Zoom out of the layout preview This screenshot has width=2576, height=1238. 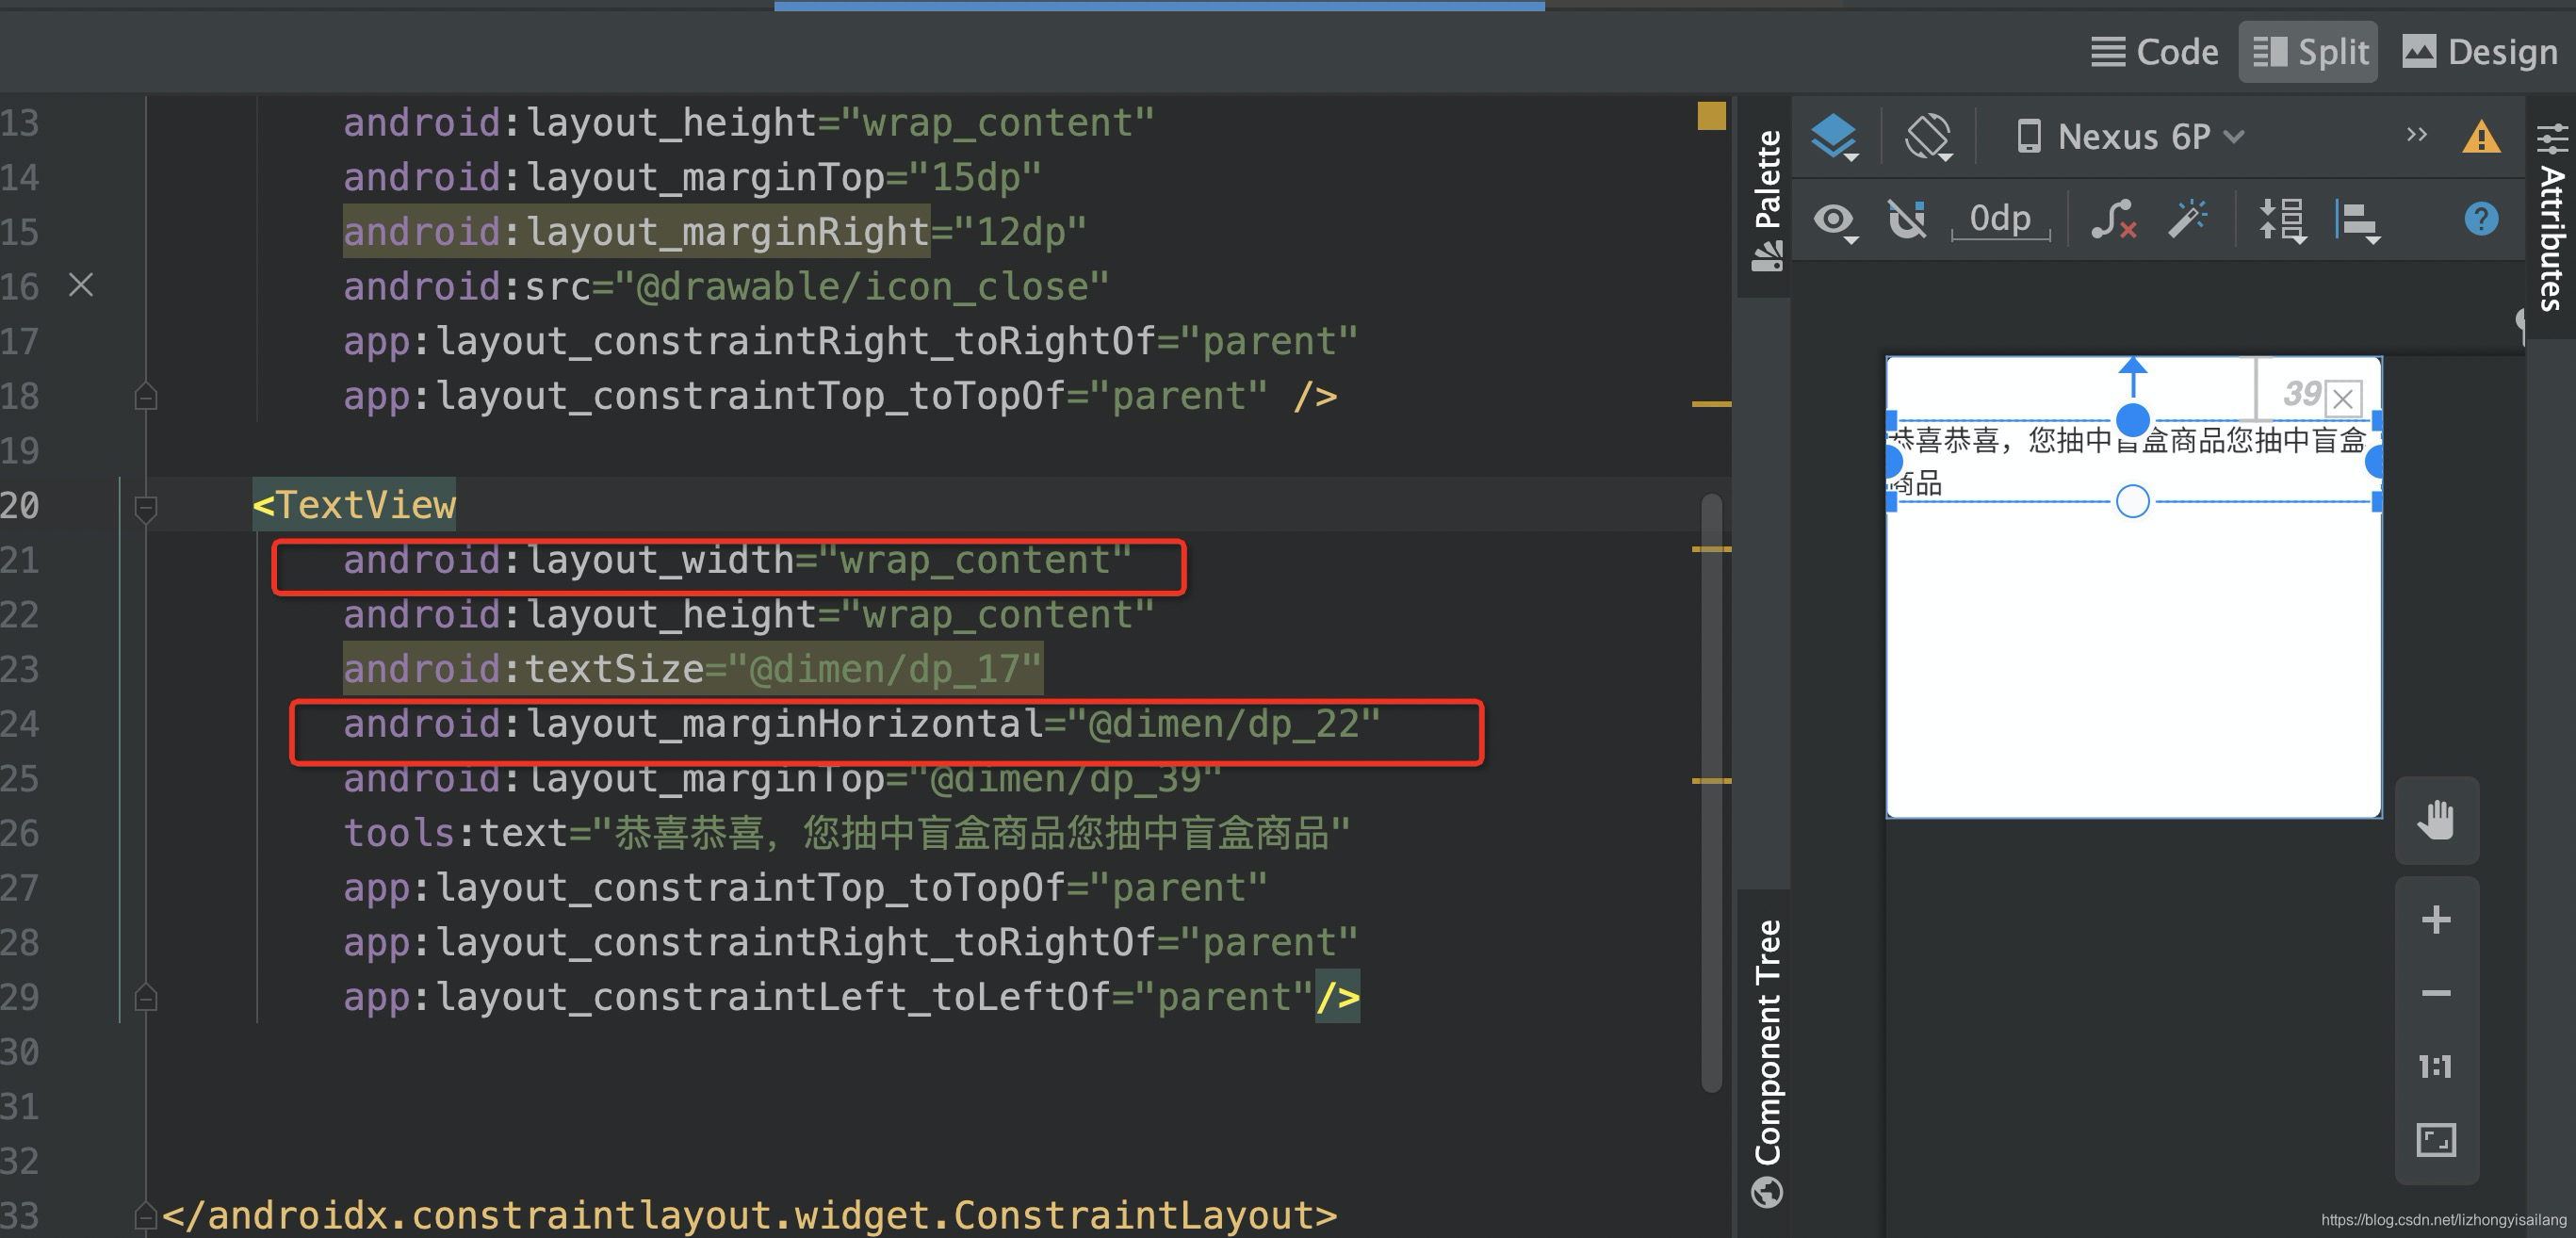coord(2436,991)
